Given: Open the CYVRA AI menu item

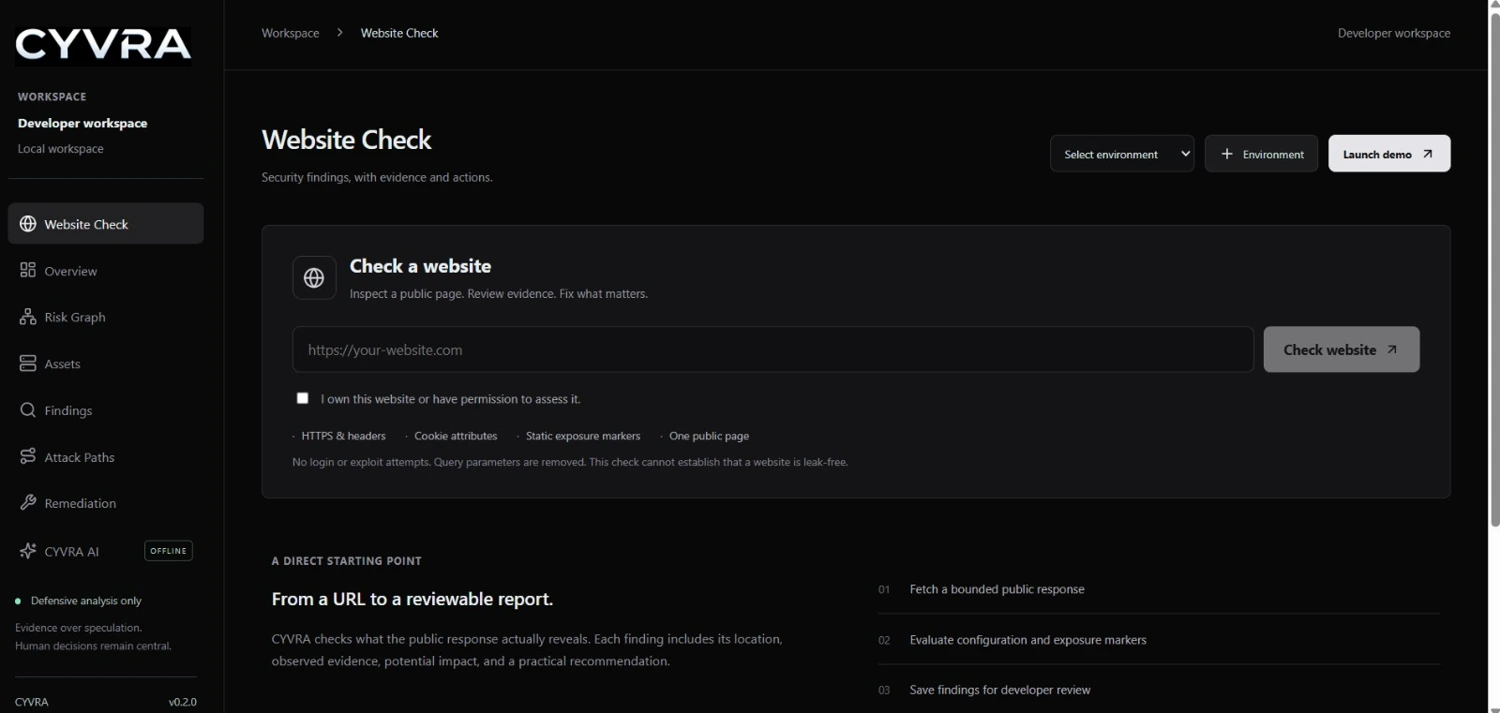Looking at the screenshot, I should (x=106, y=551).
